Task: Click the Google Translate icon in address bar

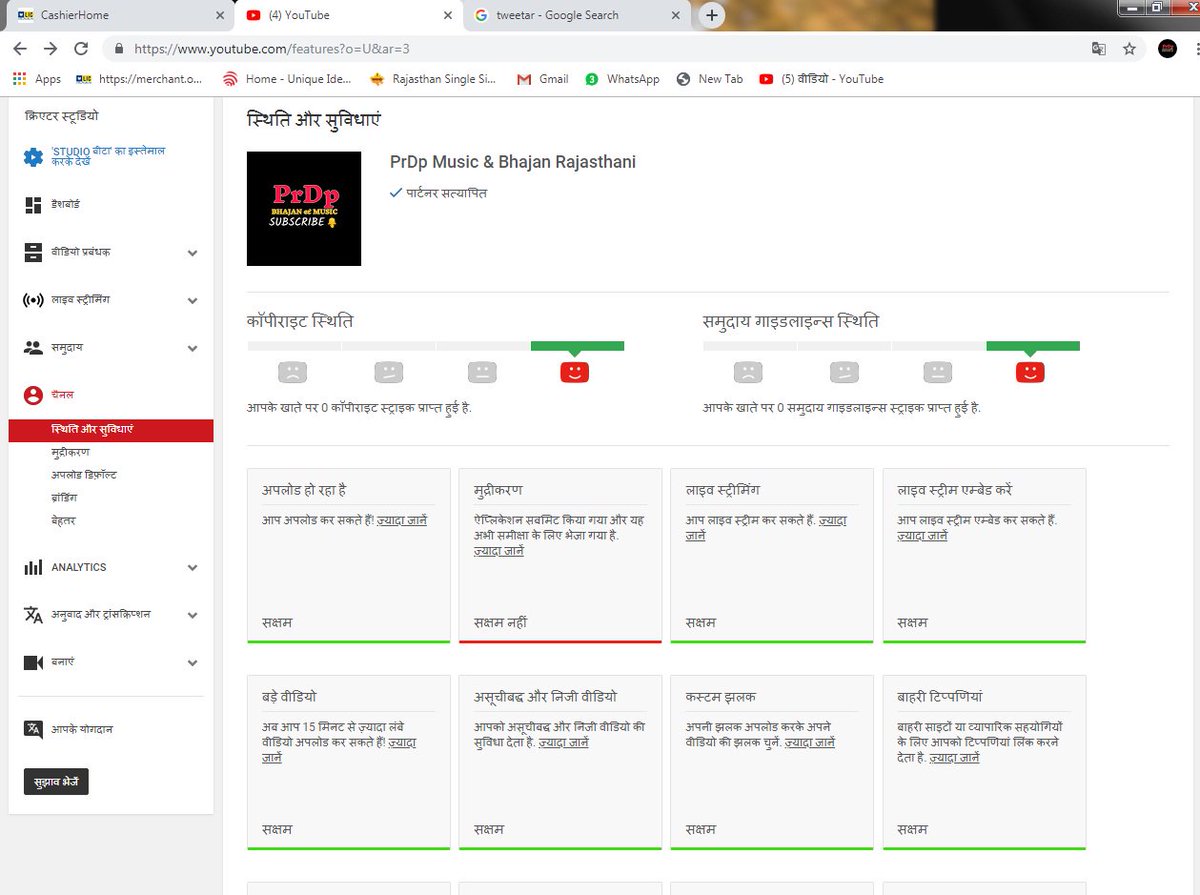Action: 1099,48
